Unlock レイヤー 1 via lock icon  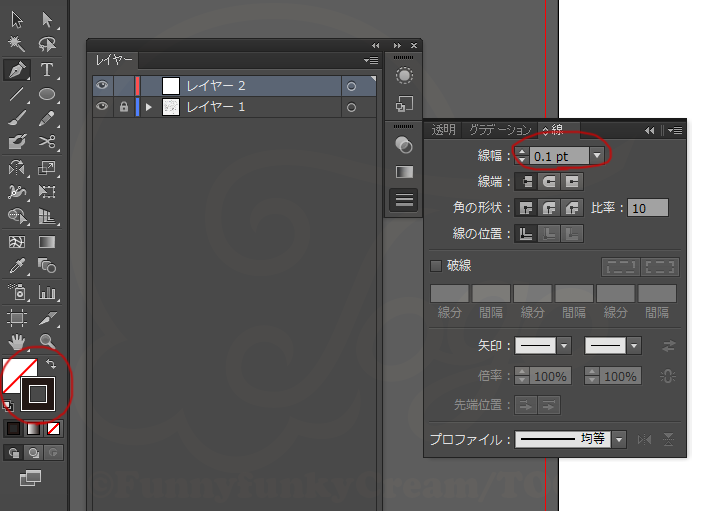[x=124, y=107]
